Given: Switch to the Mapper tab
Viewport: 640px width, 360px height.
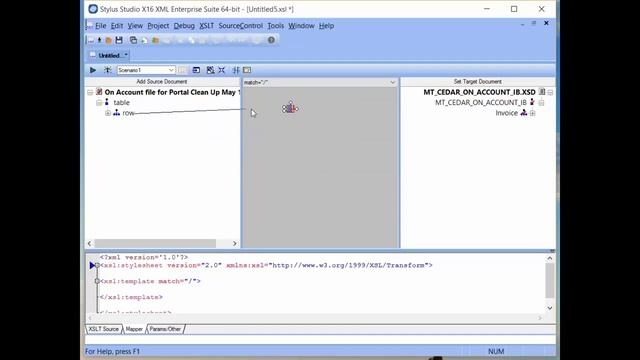Looking at the screenshot, I should click(134, 329).
